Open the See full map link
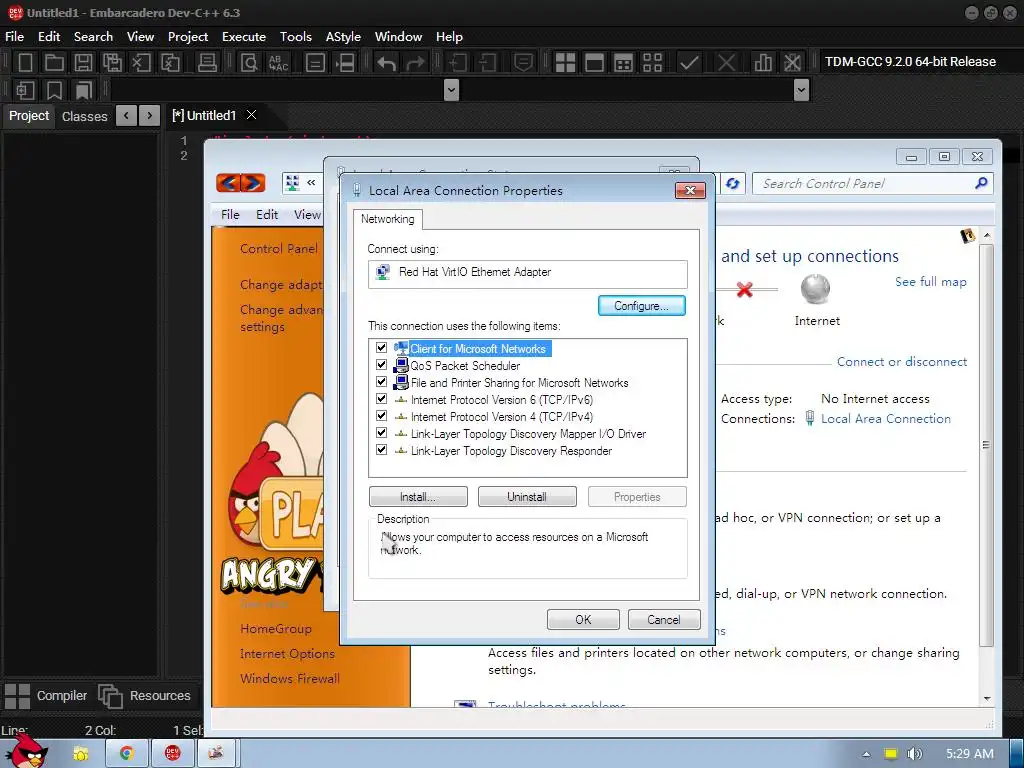Viewport: 1024px width, 768px height. coord(931,282)
